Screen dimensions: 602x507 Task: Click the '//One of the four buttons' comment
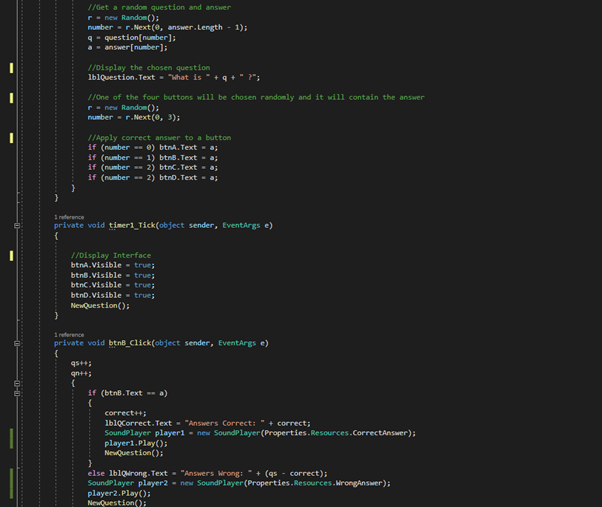pos(256,97)
